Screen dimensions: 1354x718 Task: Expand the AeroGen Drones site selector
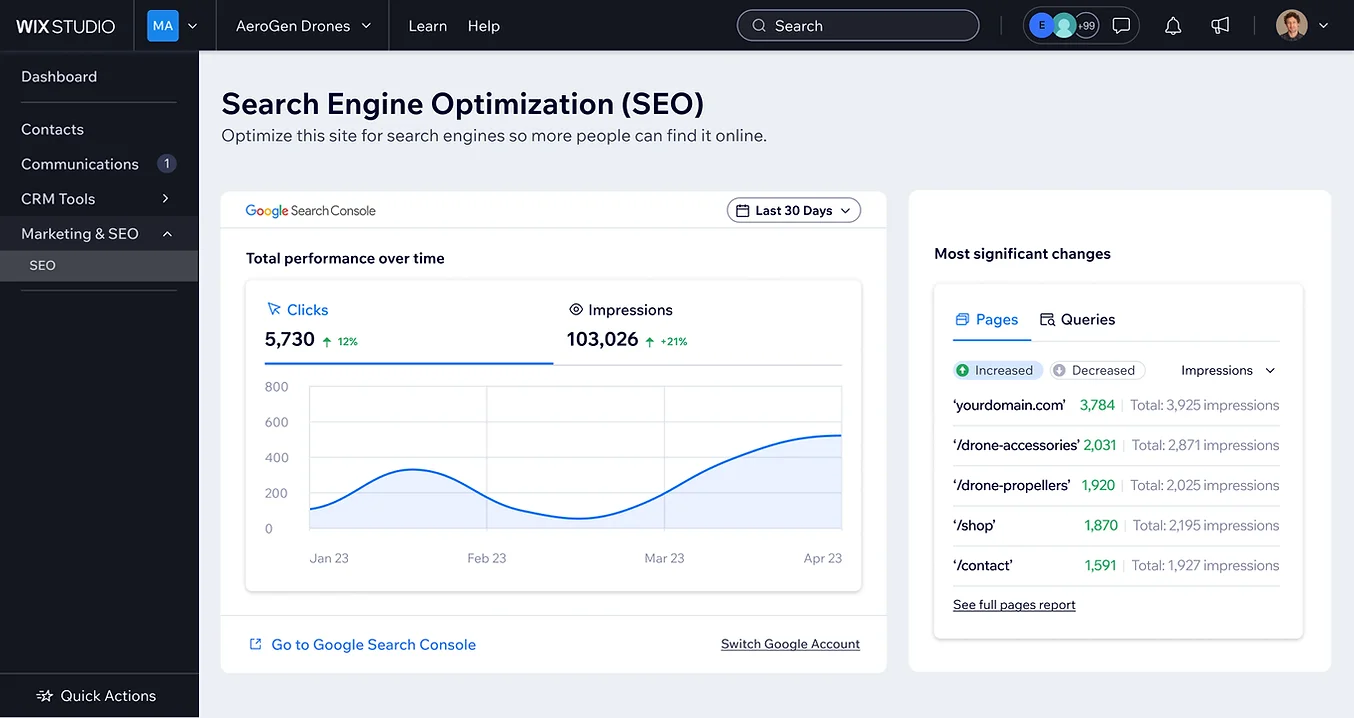(303, 26)
